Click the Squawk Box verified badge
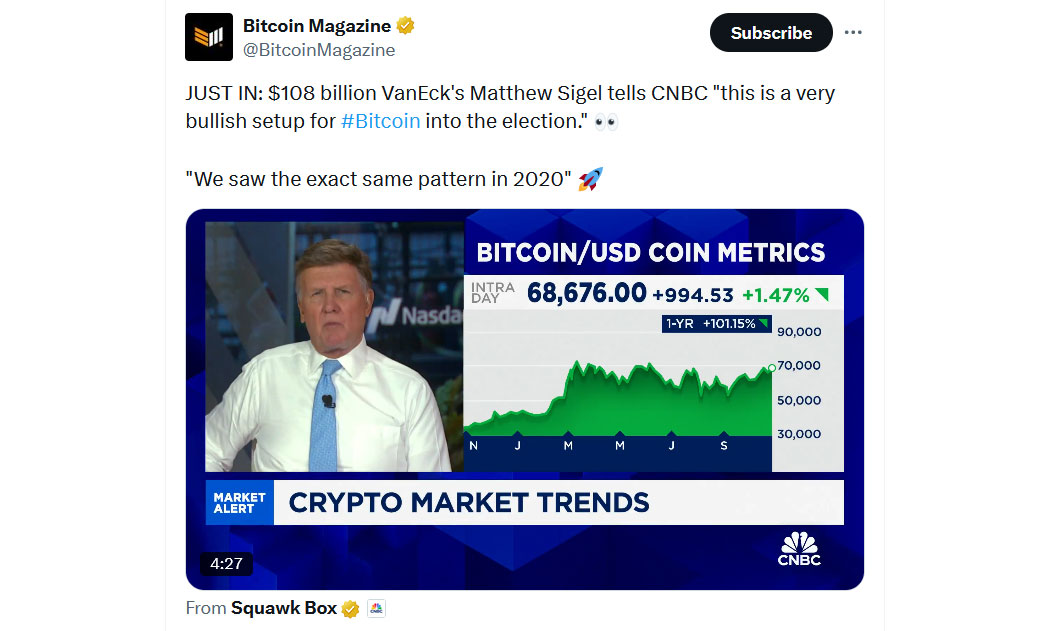 pos(350,609)
